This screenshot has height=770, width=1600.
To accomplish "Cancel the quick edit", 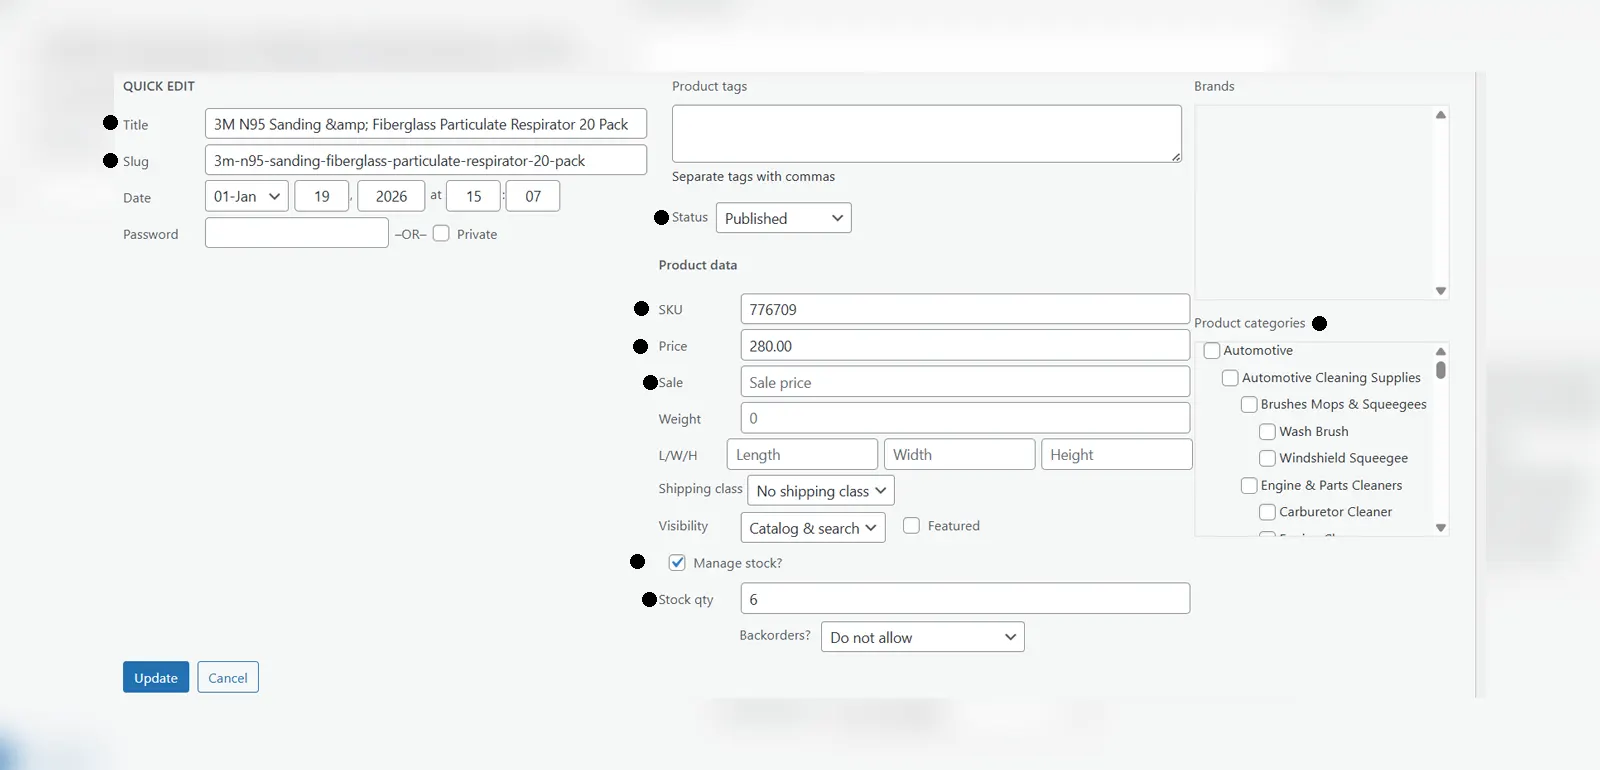I will point(228,677).
